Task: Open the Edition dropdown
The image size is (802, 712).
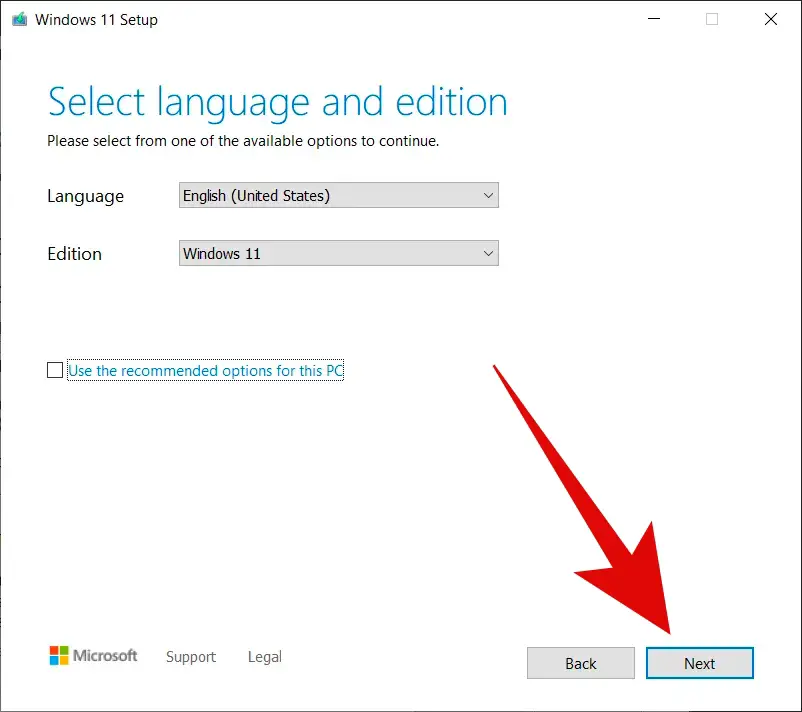Action: coord(339,253)
